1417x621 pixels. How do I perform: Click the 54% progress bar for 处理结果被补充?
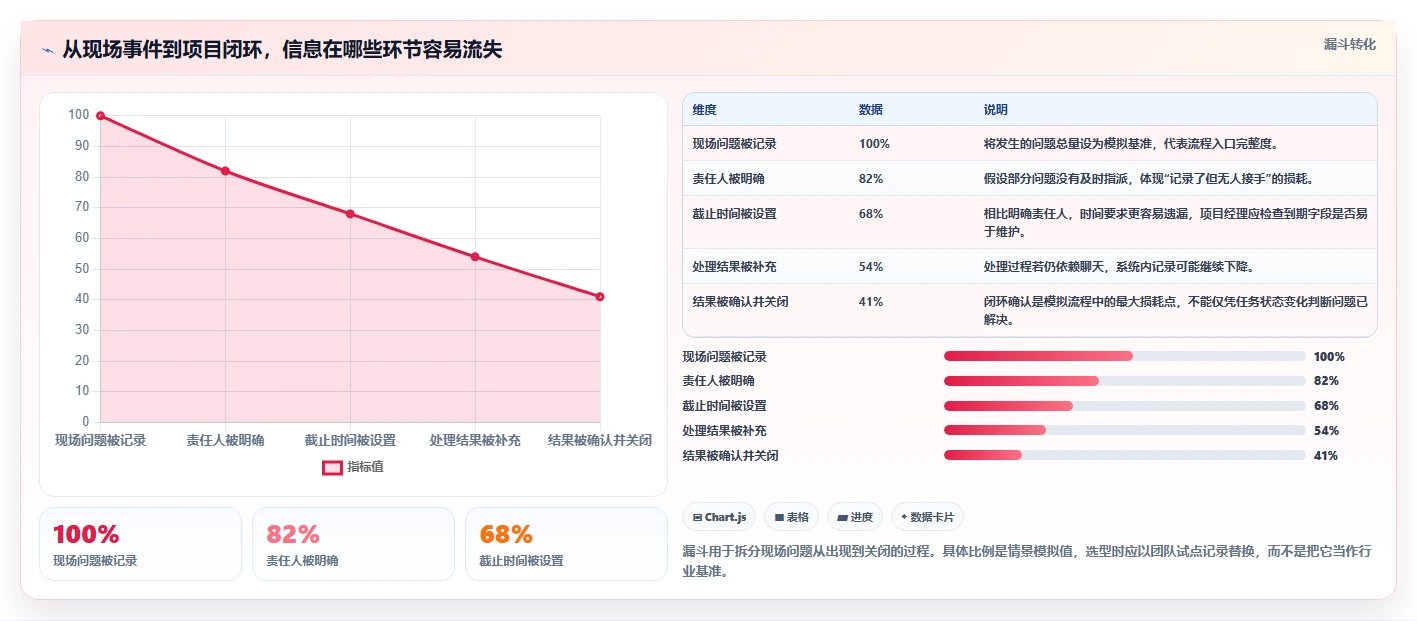(x=1125, y=430)
